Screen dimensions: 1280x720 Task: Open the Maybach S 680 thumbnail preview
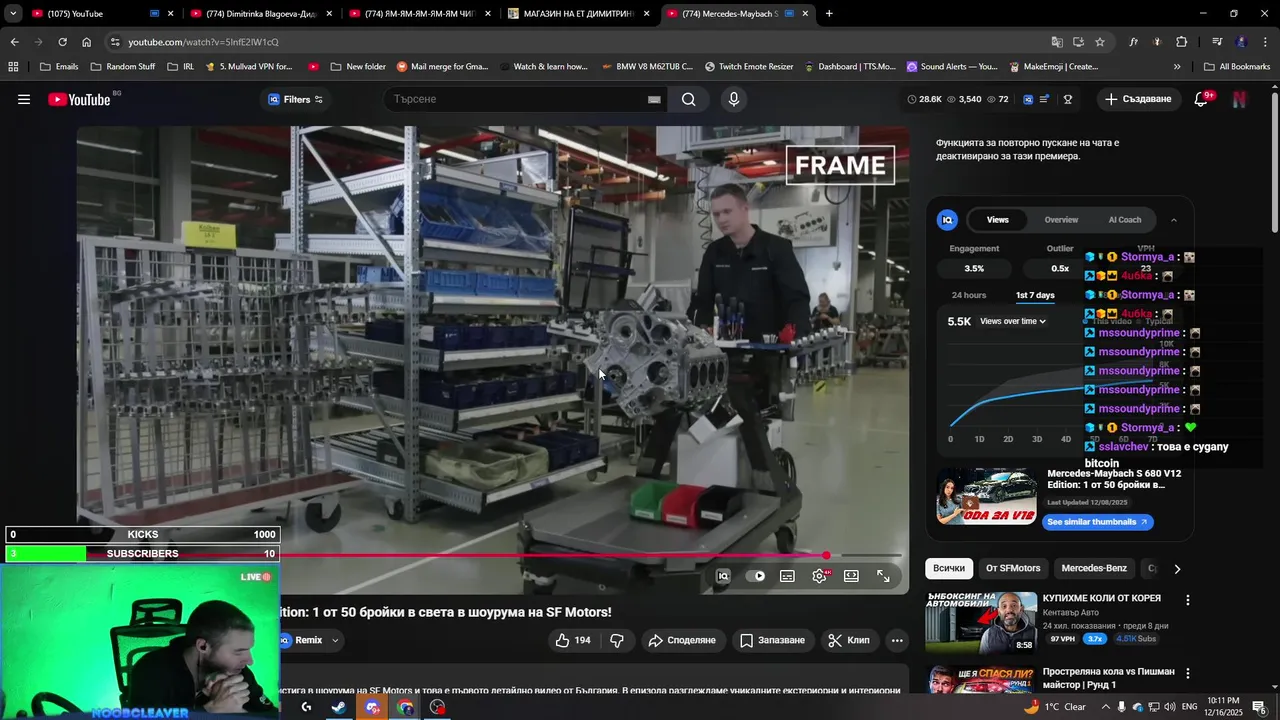click(986, 496)
